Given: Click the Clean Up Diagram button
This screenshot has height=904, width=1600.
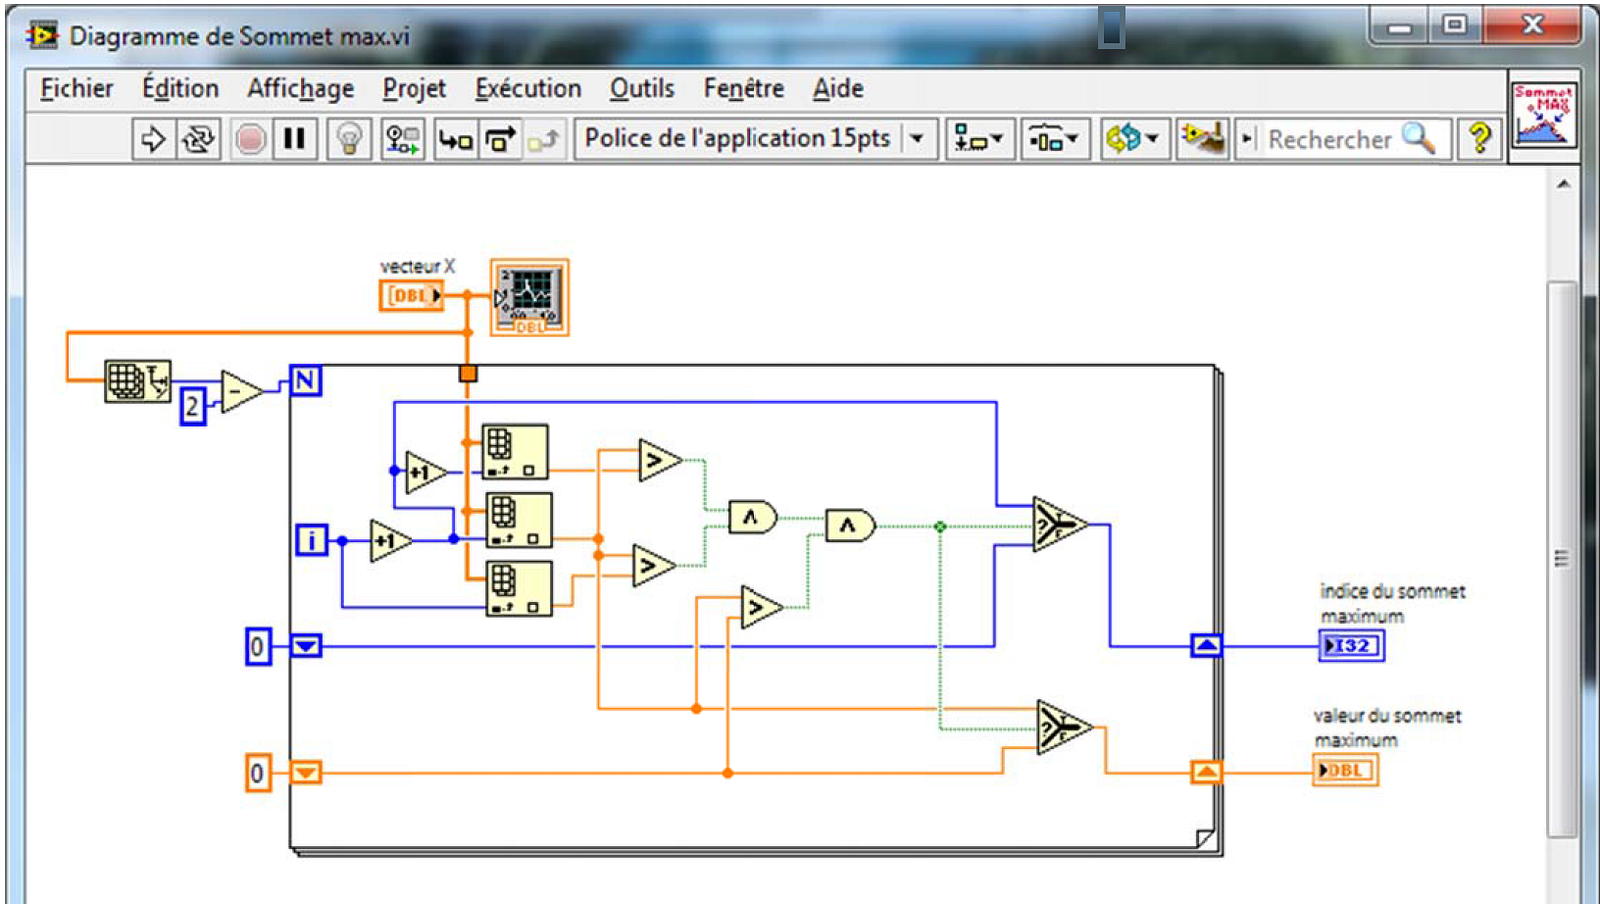Looking at the screenshot, I should (x=1203, y=139).
